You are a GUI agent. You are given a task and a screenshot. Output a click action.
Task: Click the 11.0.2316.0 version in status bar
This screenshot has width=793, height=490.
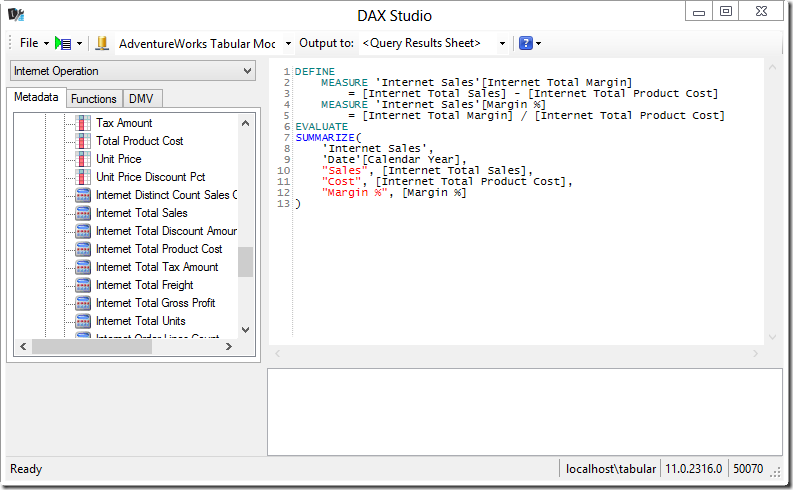click(x=693, y=469)
